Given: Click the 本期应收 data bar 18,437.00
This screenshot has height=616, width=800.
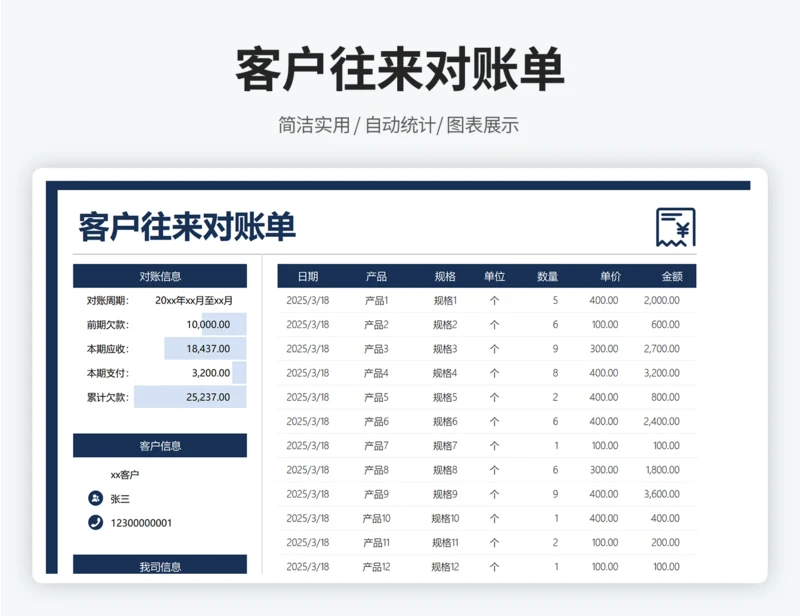Looking at the screenshot, I should 207,349.
